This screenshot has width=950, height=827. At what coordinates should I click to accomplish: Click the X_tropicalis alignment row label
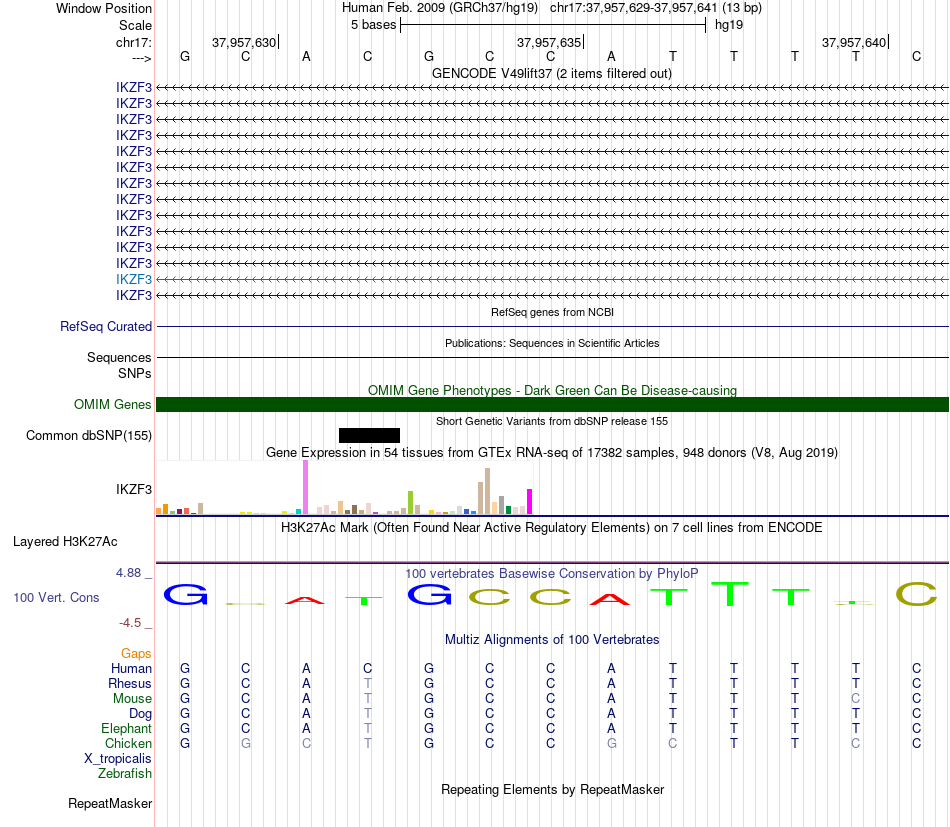coord(118,759)
